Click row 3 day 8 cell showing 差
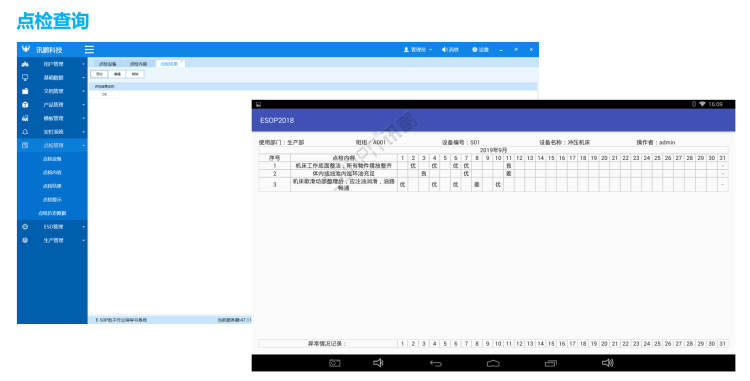This screenshot has width=750, height=381. click(x=476, y=185)
